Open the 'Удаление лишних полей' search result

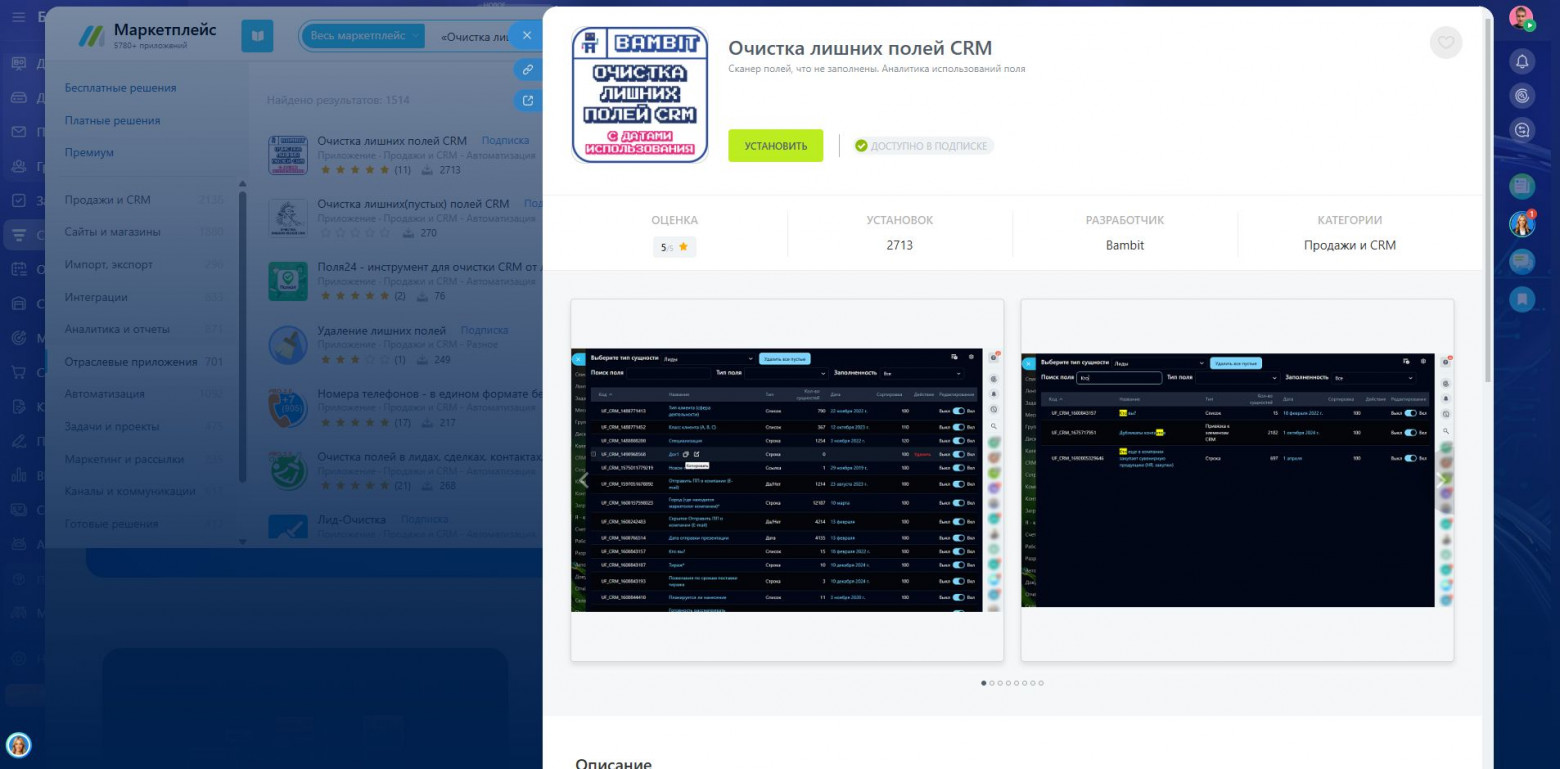382,330
